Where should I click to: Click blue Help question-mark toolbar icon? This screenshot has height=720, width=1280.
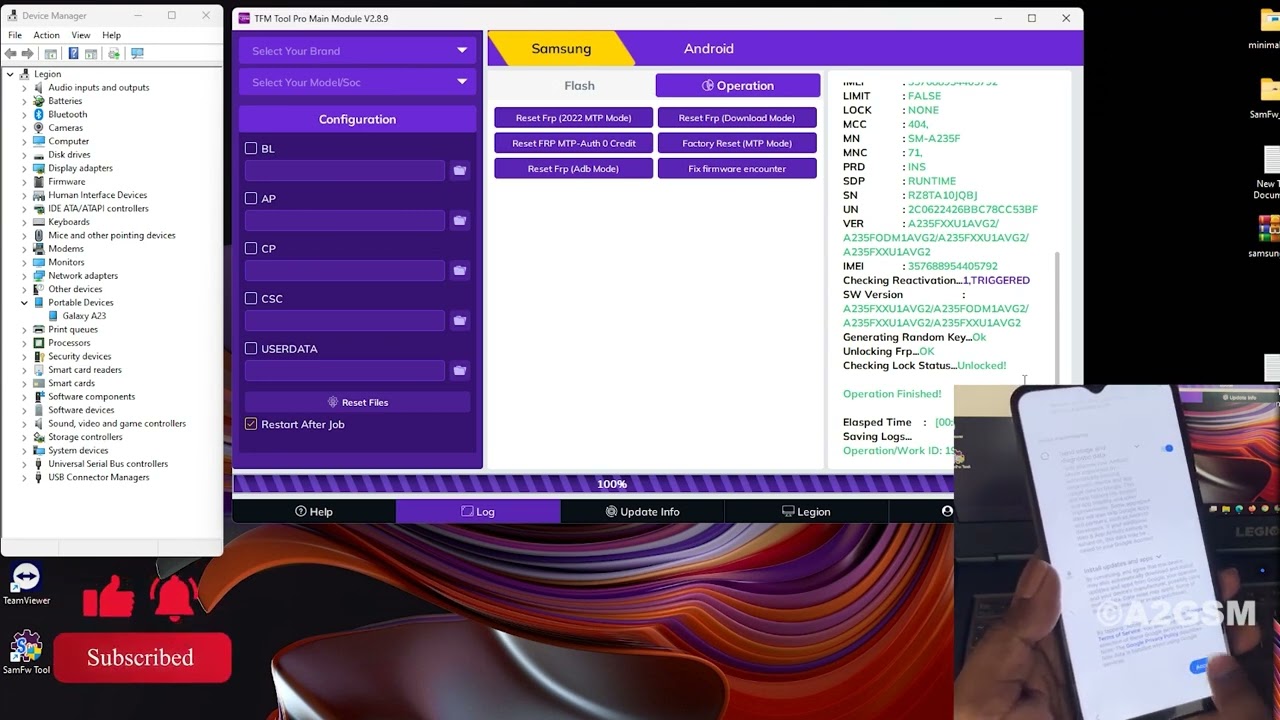coord(72,53)
